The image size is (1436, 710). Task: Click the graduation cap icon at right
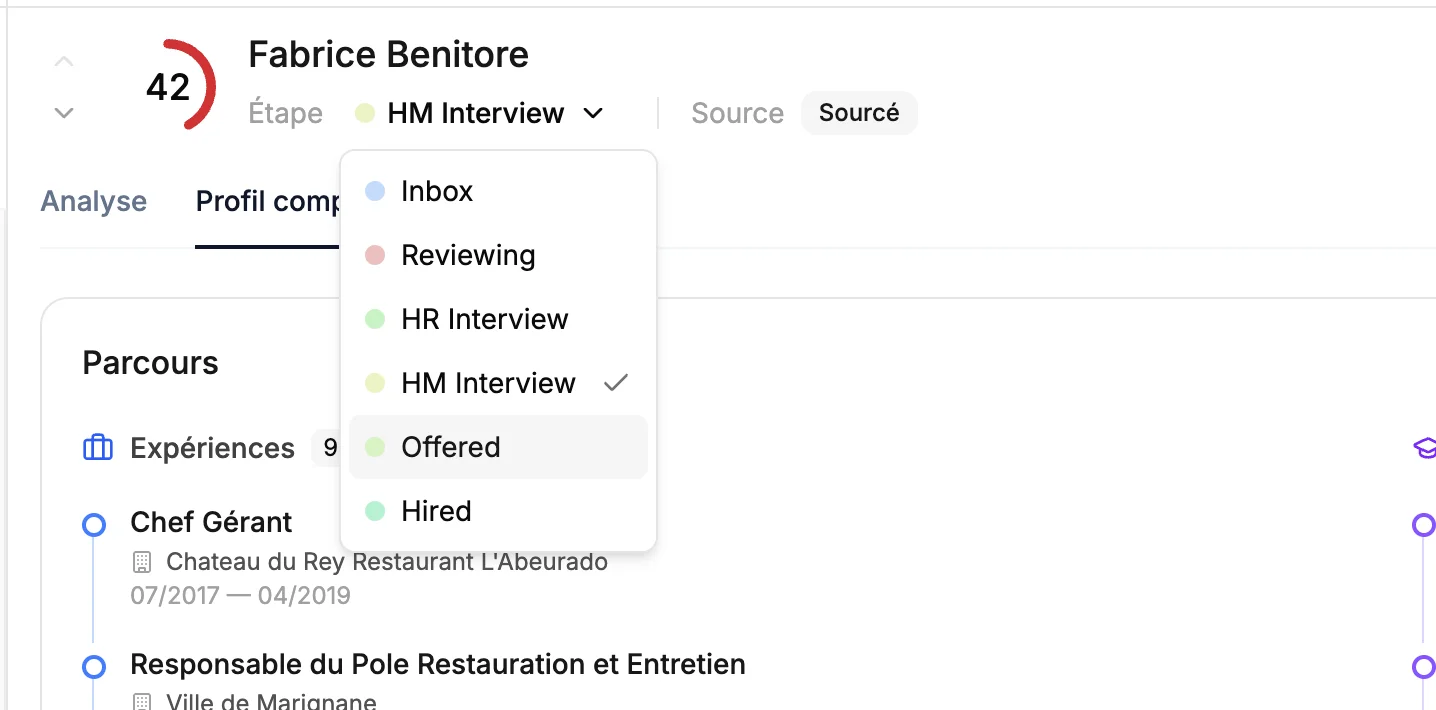(1424, 447)
